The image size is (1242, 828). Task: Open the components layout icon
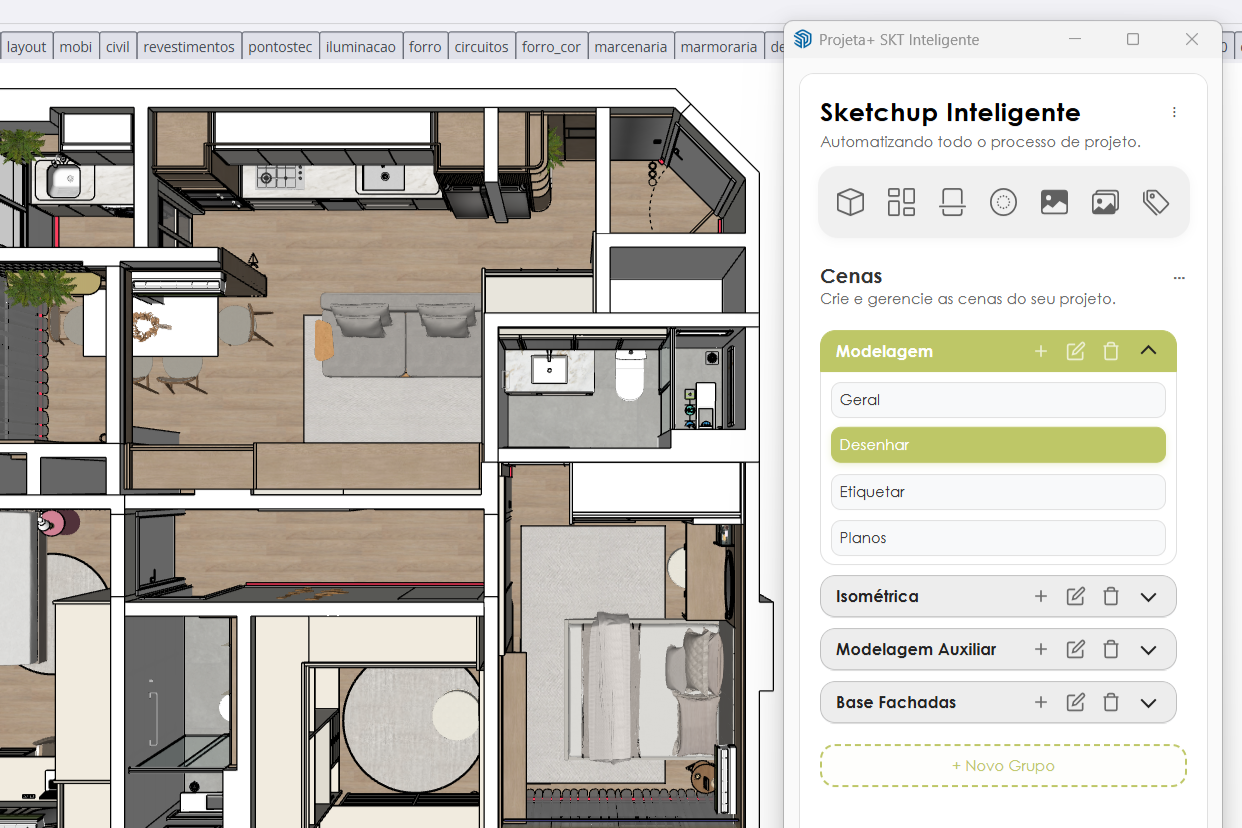[x=901, y=201]
